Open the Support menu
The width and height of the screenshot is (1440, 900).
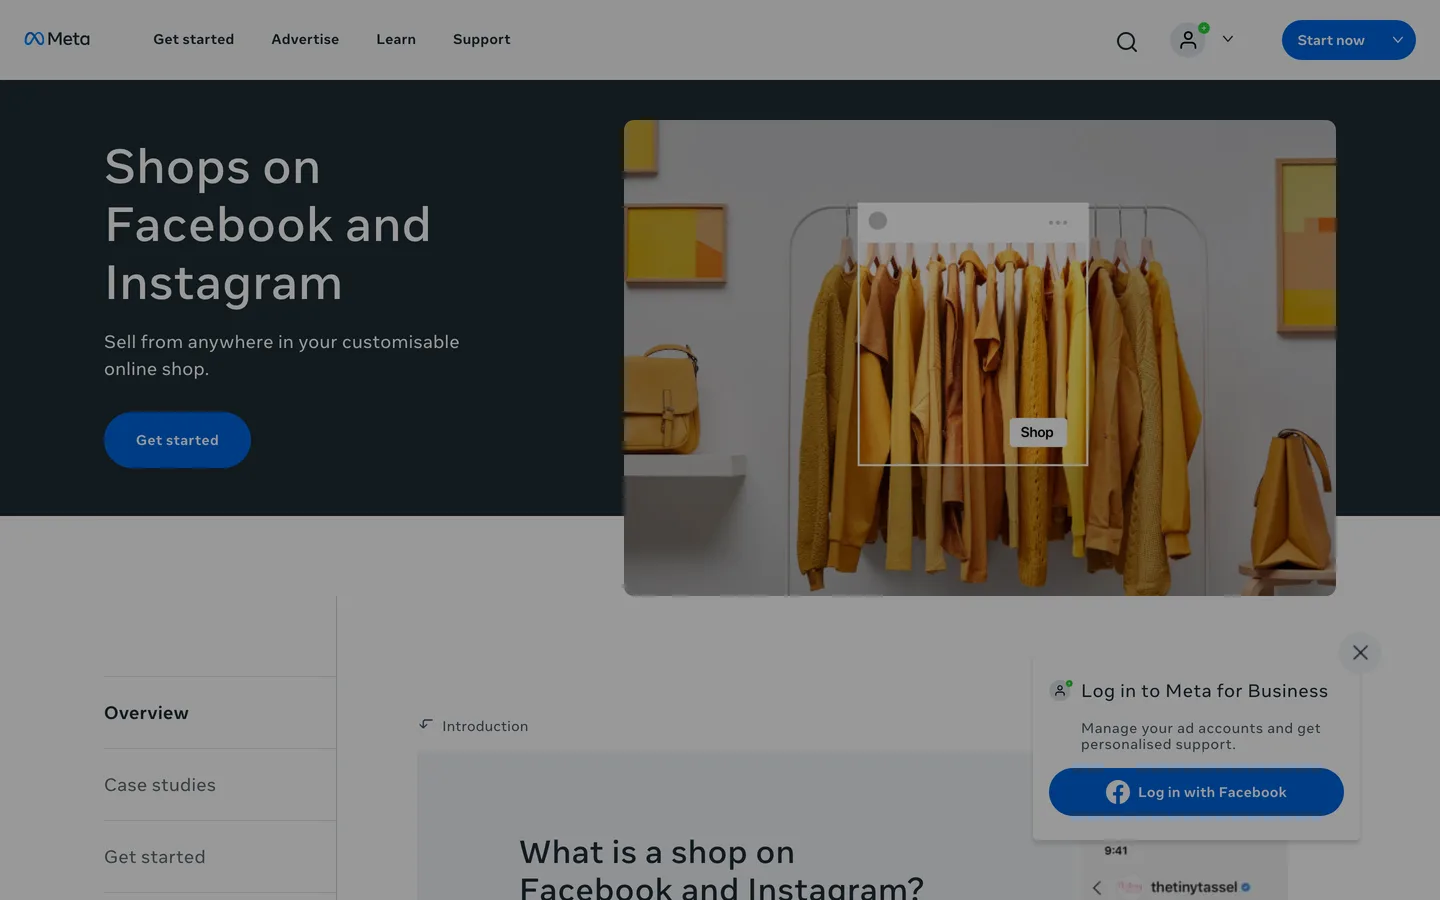click(482, 39)
